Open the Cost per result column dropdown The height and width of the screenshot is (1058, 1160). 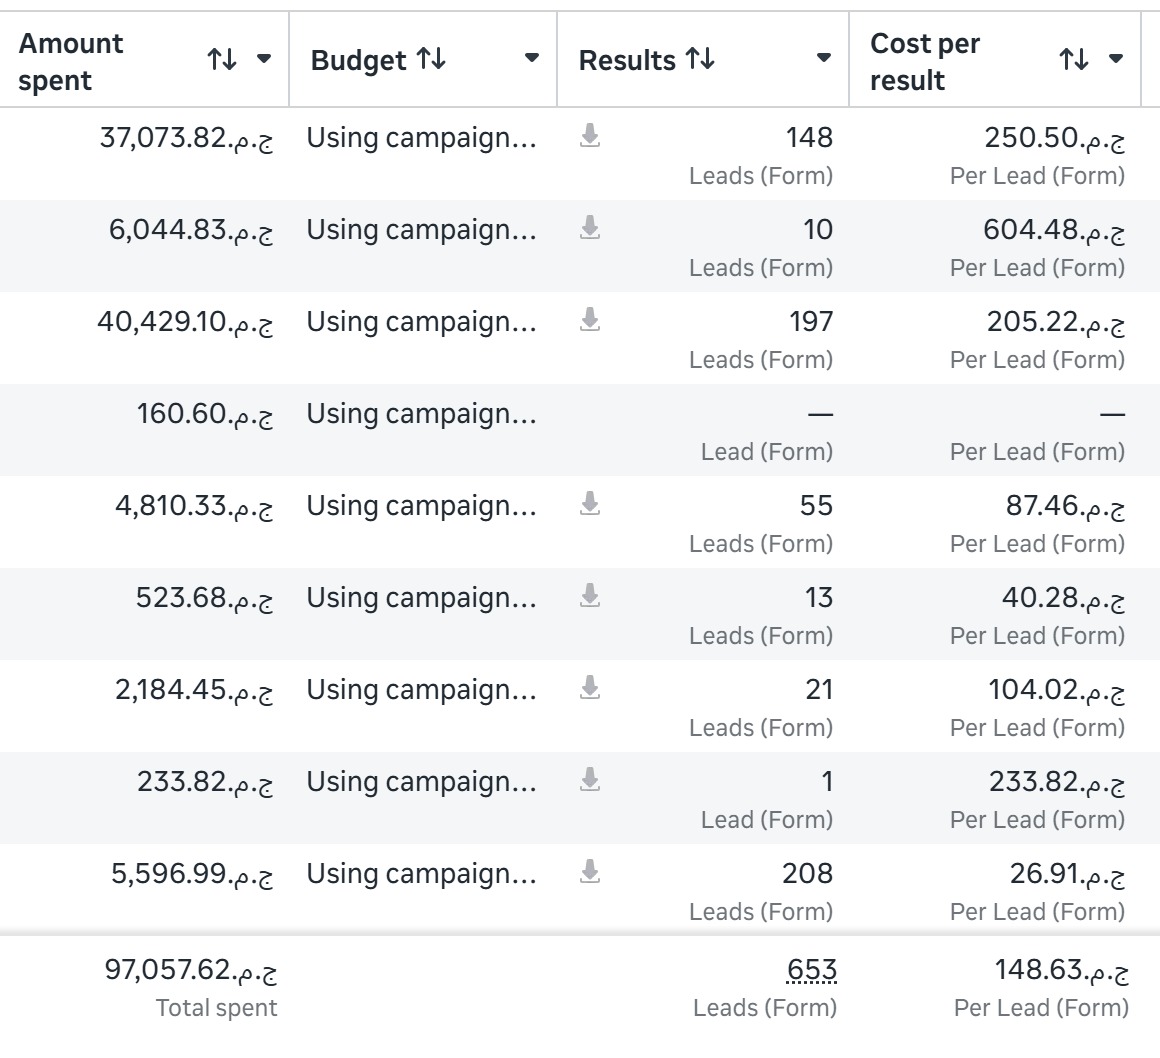1116,58
